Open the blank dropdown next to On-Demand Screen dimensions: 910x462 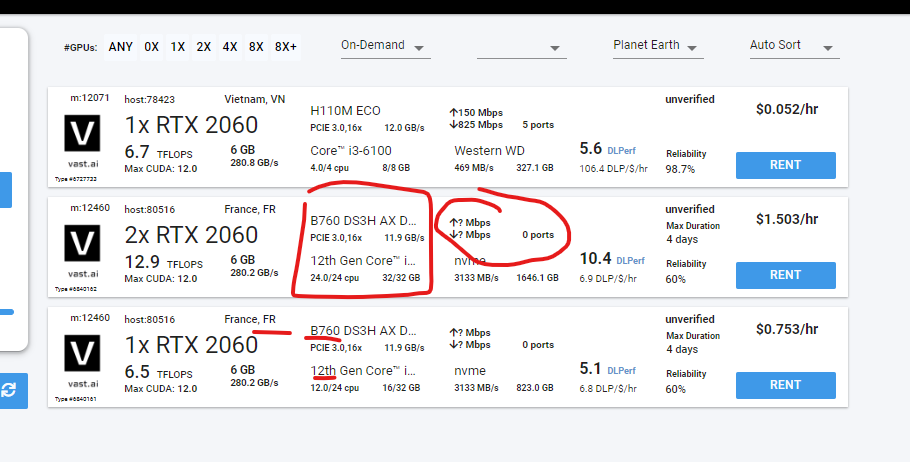522,47
